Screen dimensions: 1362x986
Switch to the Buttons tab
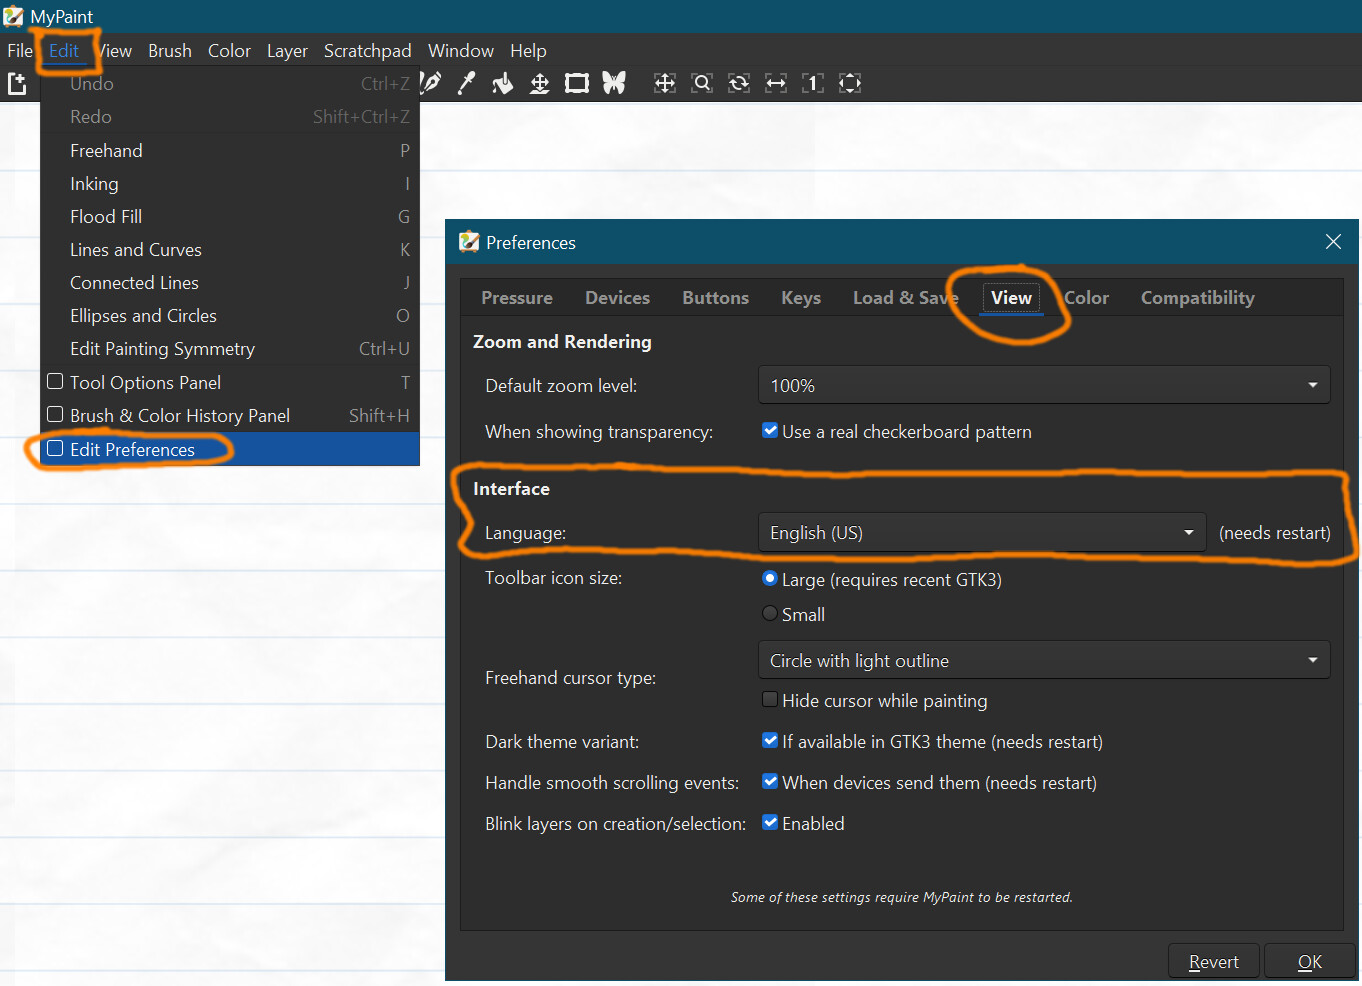point(715,297)
